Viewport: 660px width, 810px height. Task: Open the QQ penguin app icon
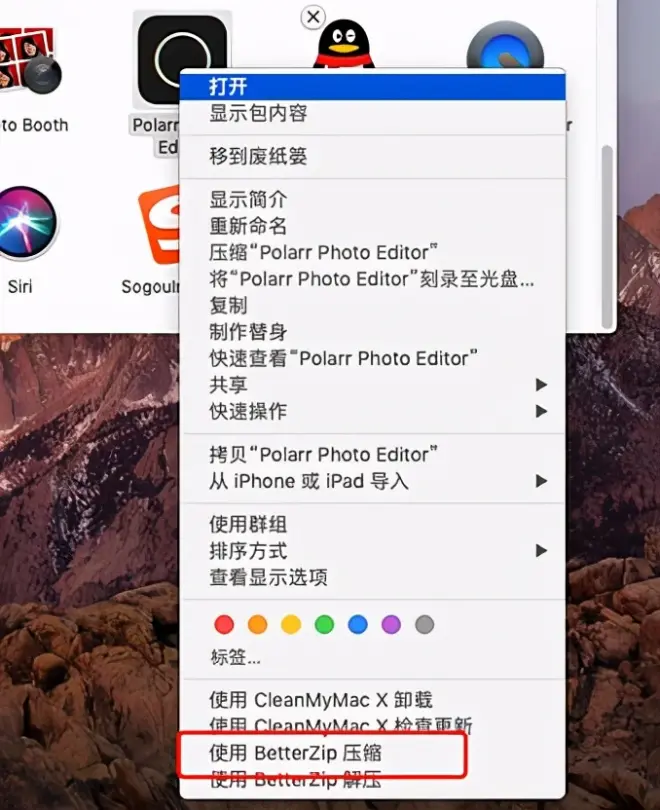click(344, 45)
